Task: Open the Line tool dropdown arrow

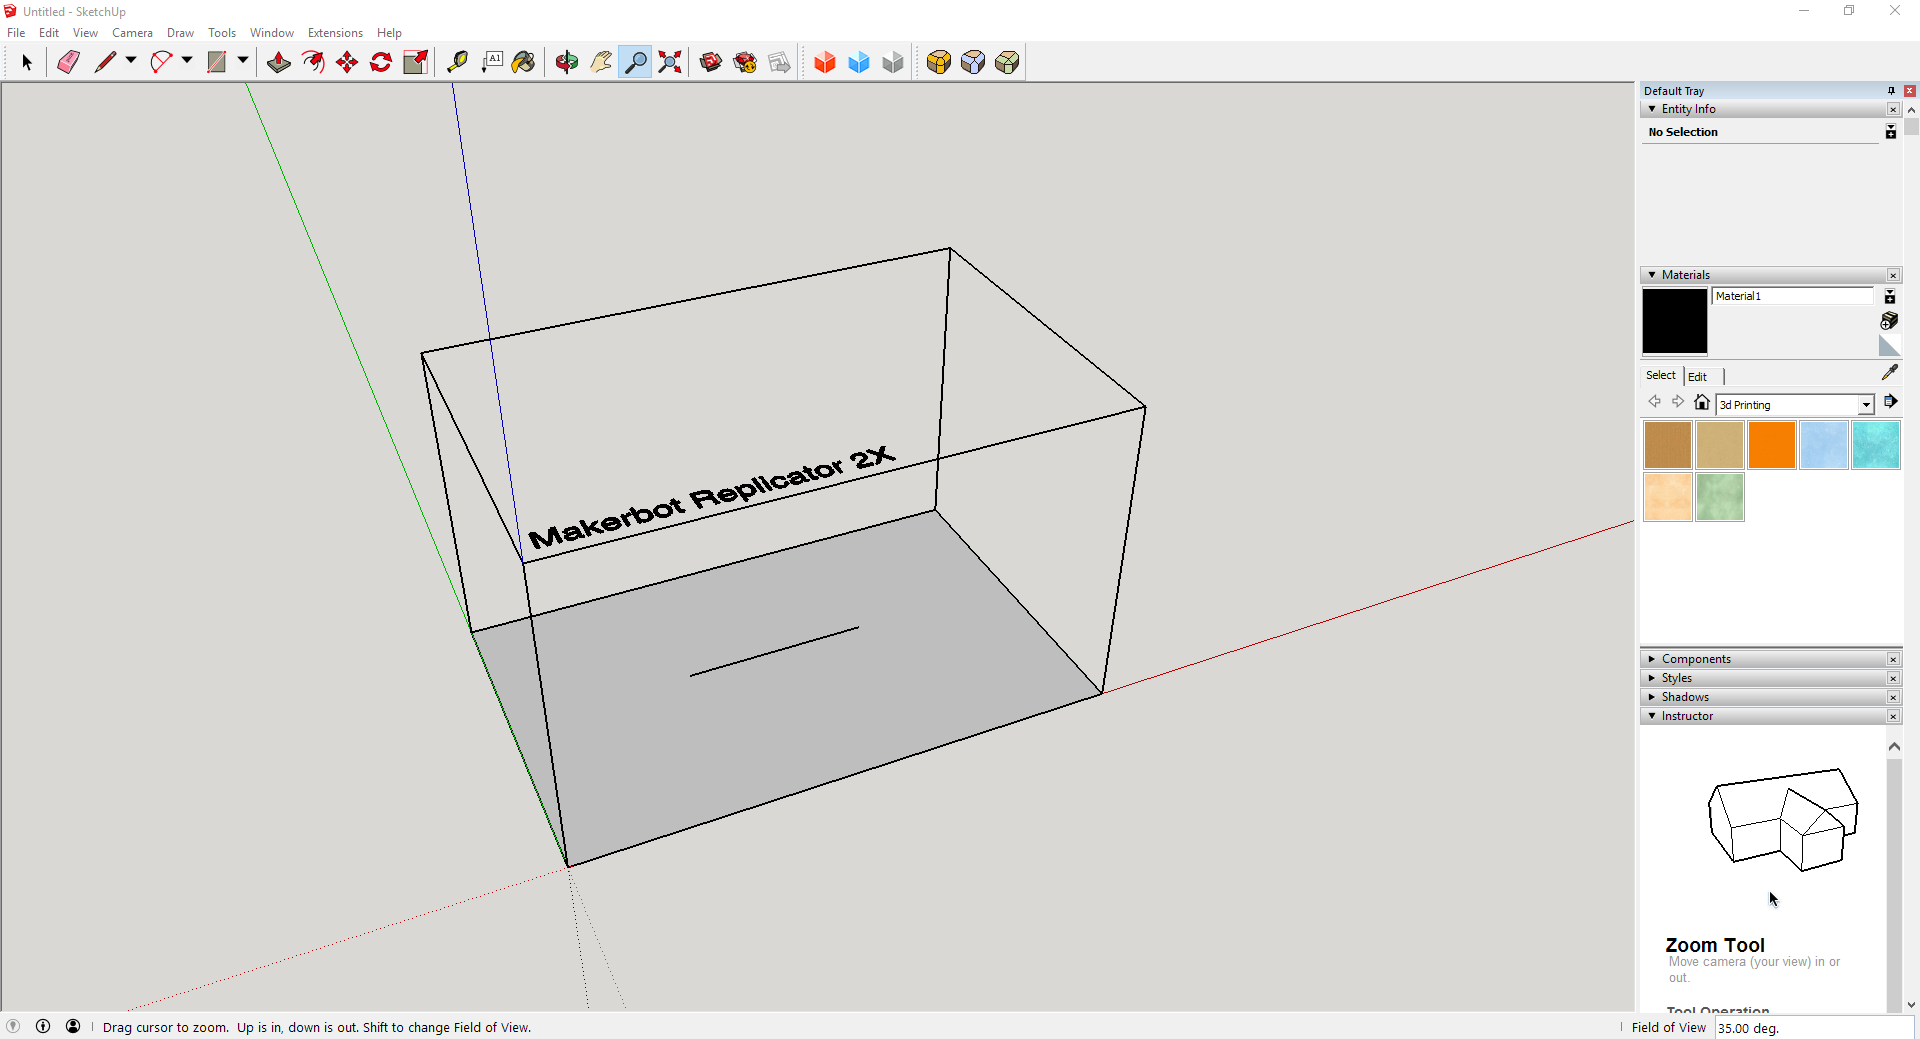Action: point(131,61)
